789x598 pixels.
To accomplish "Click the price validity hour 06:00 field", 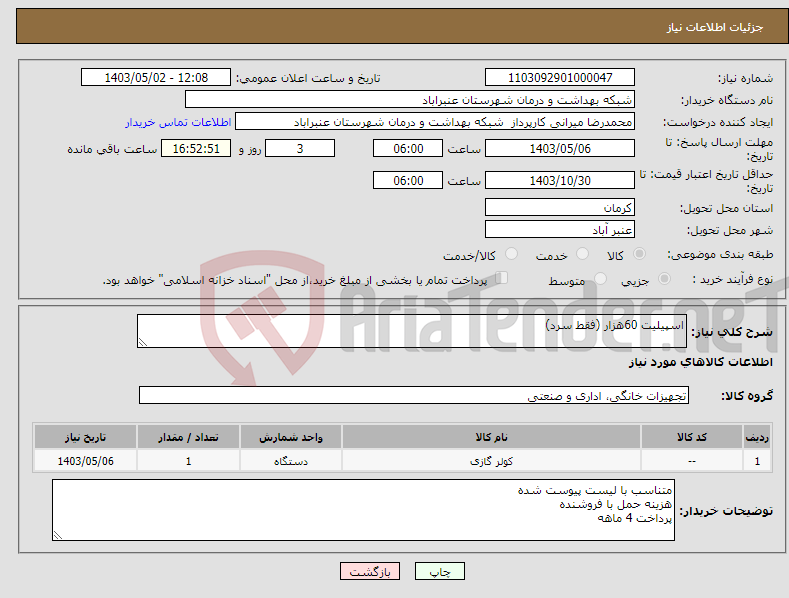I will [x=408, y=180].
